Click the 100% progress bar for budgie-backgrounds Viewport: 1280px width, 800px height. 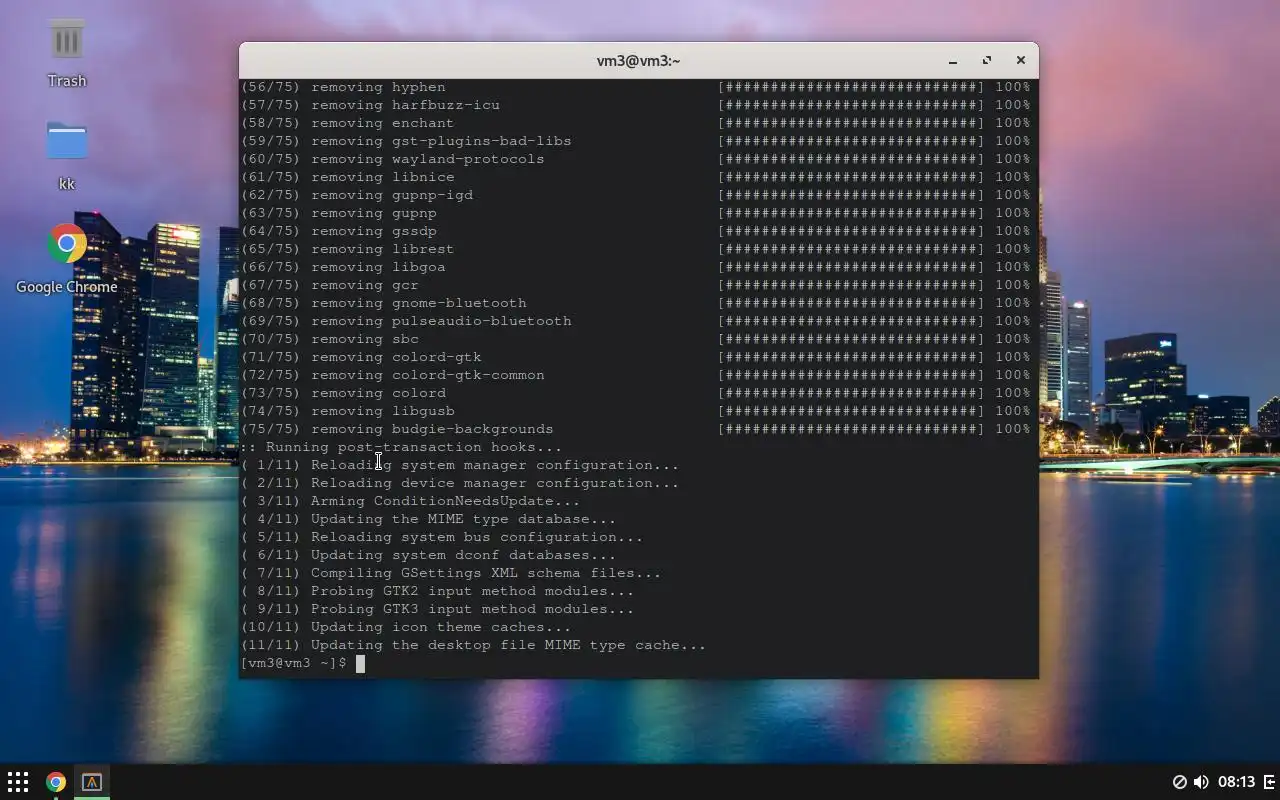(874, 429)
